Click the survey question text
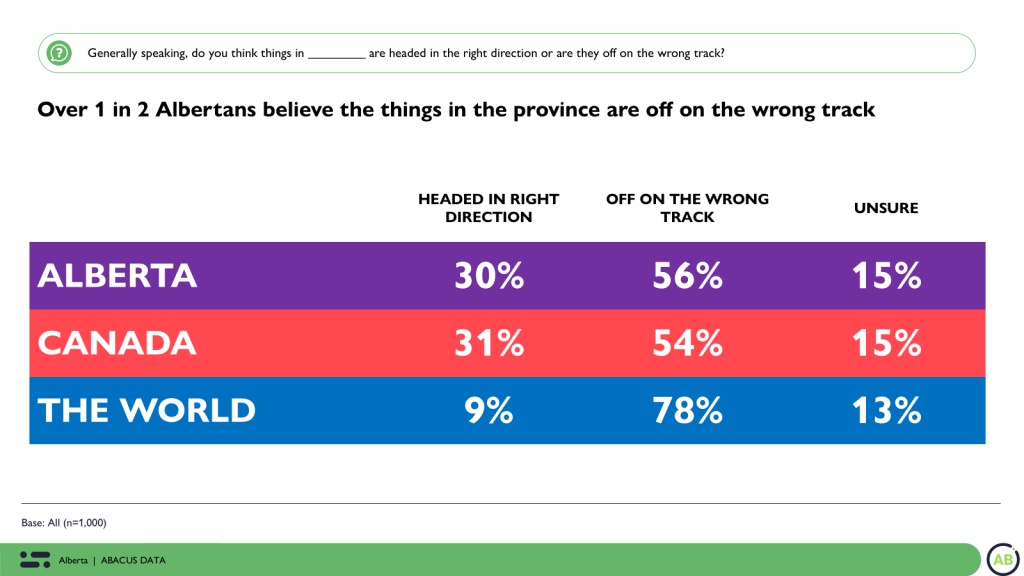The image size is (1024, 576). (406, 53)
